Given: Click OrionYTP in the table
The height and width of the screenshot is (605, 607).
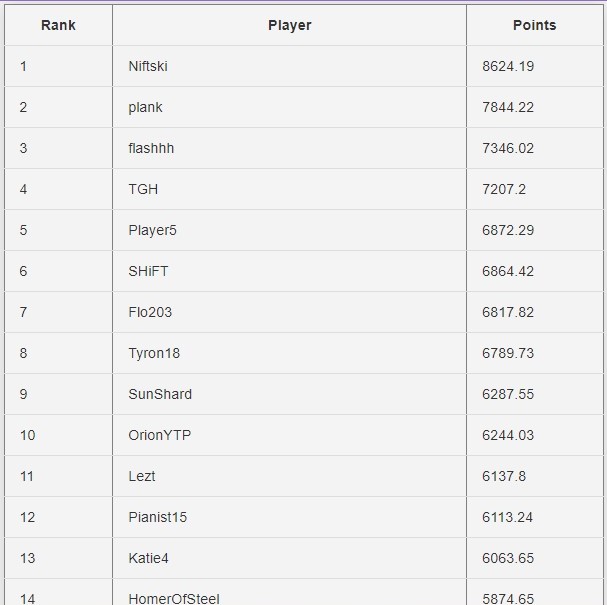Looking at the screenshot, I should coord(159,435).
